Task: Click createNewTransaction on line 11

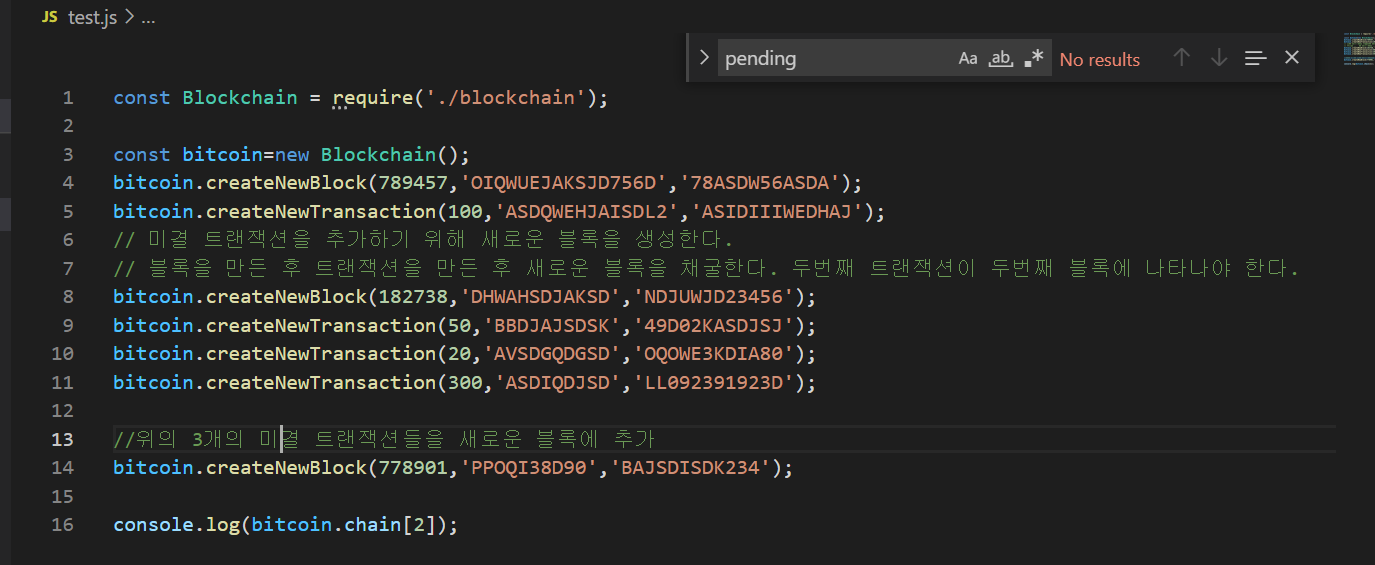Action: (x=321, y=383)
